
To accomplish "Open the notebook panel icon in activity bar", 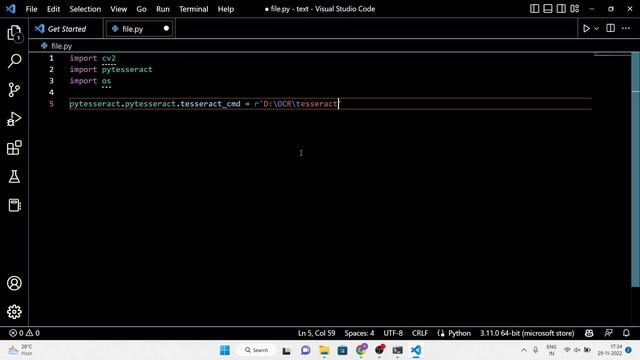I will click(x=14, y=205).
